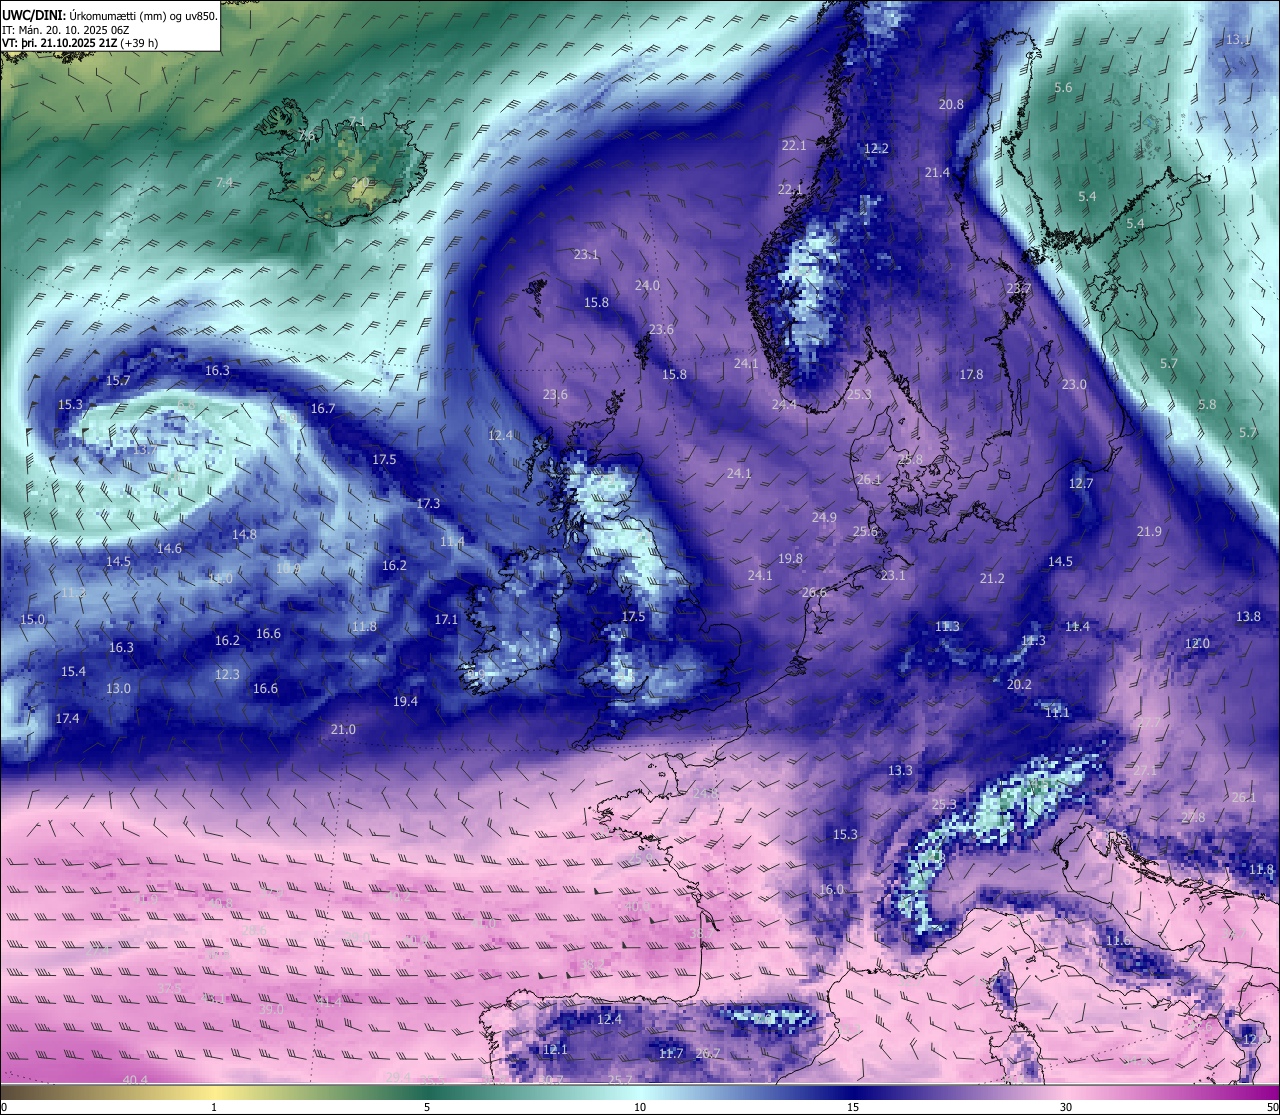Click the 15.4 value label
The height and width of the screenshot is (1115, 1280).
[73, 671]
